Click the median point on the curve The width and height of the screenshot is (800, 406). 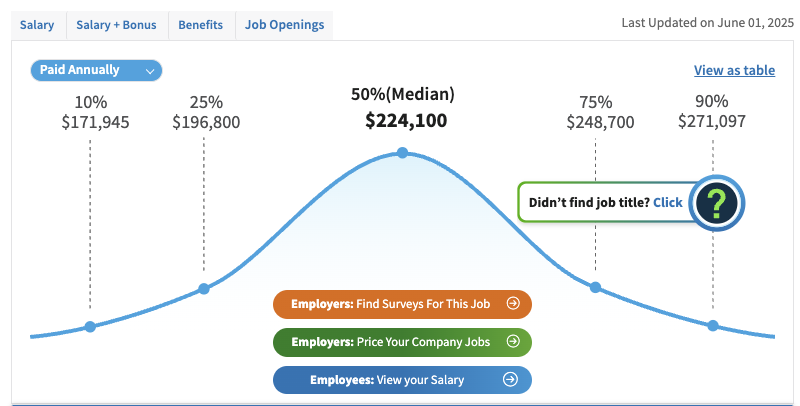402,152
